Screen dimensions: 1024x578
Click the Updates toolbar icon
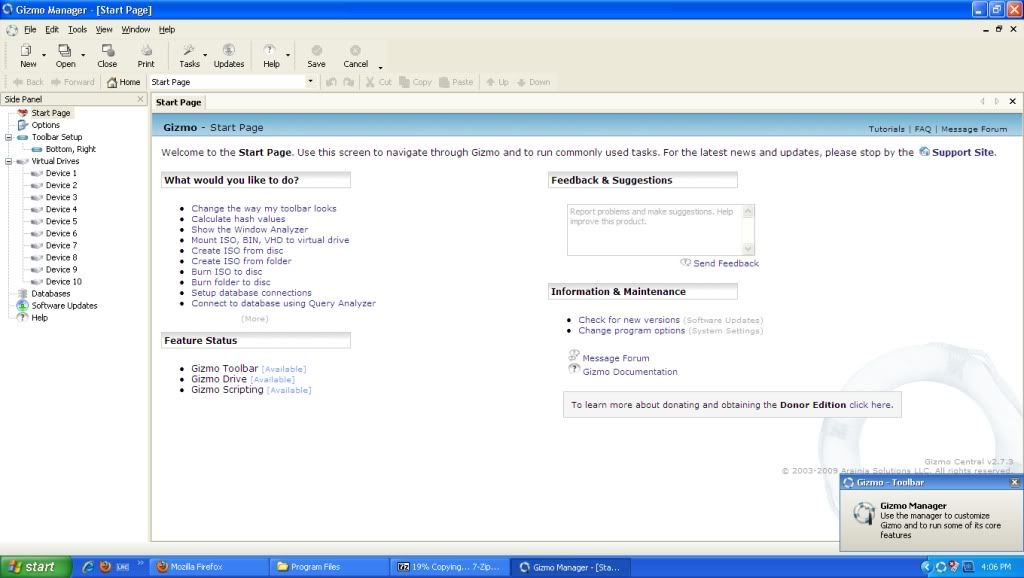(x=229, y=56)
